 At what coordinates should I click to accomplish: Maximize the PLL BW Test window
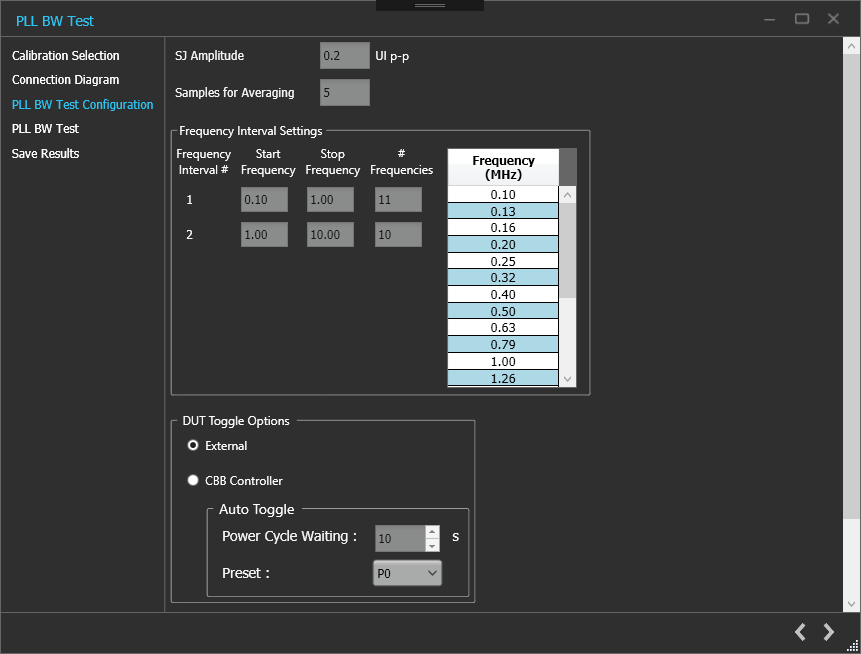click(801, 19)
